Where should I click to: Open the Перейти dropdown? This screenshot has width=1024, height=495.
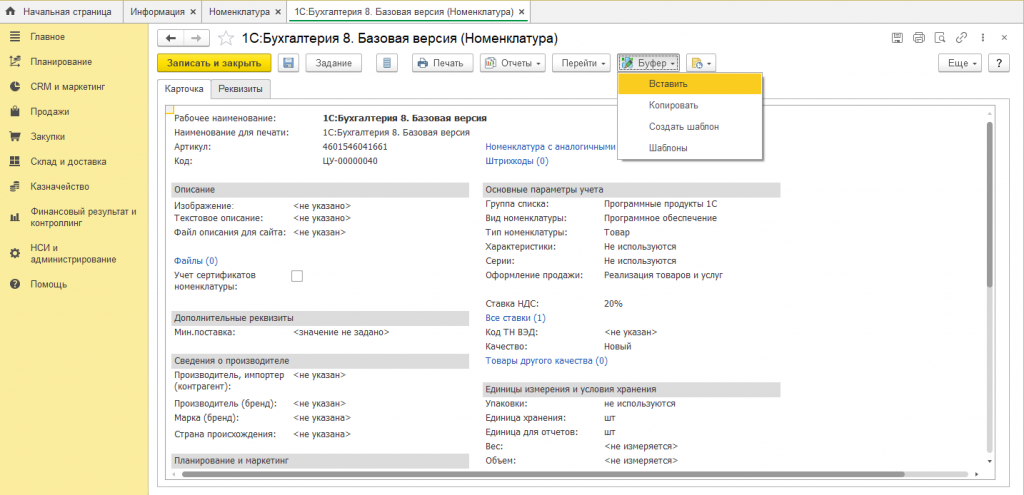(581, 63)
